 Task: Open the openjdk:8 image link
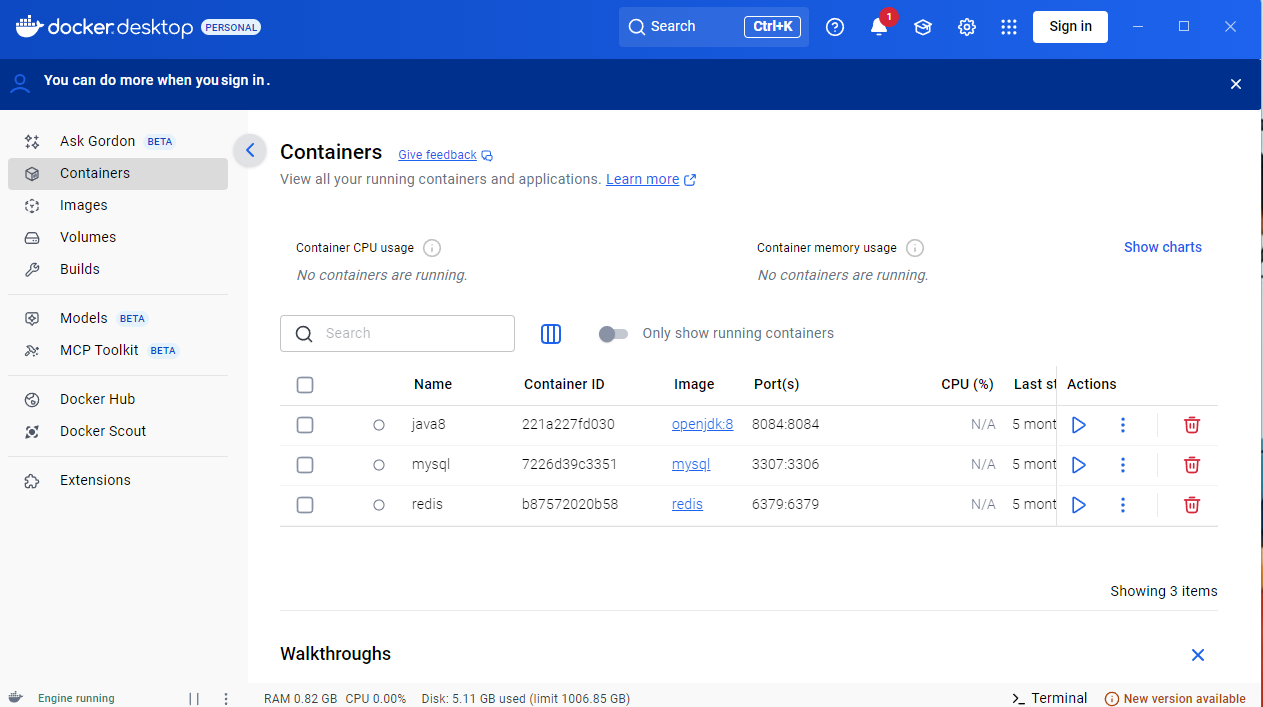702,425
